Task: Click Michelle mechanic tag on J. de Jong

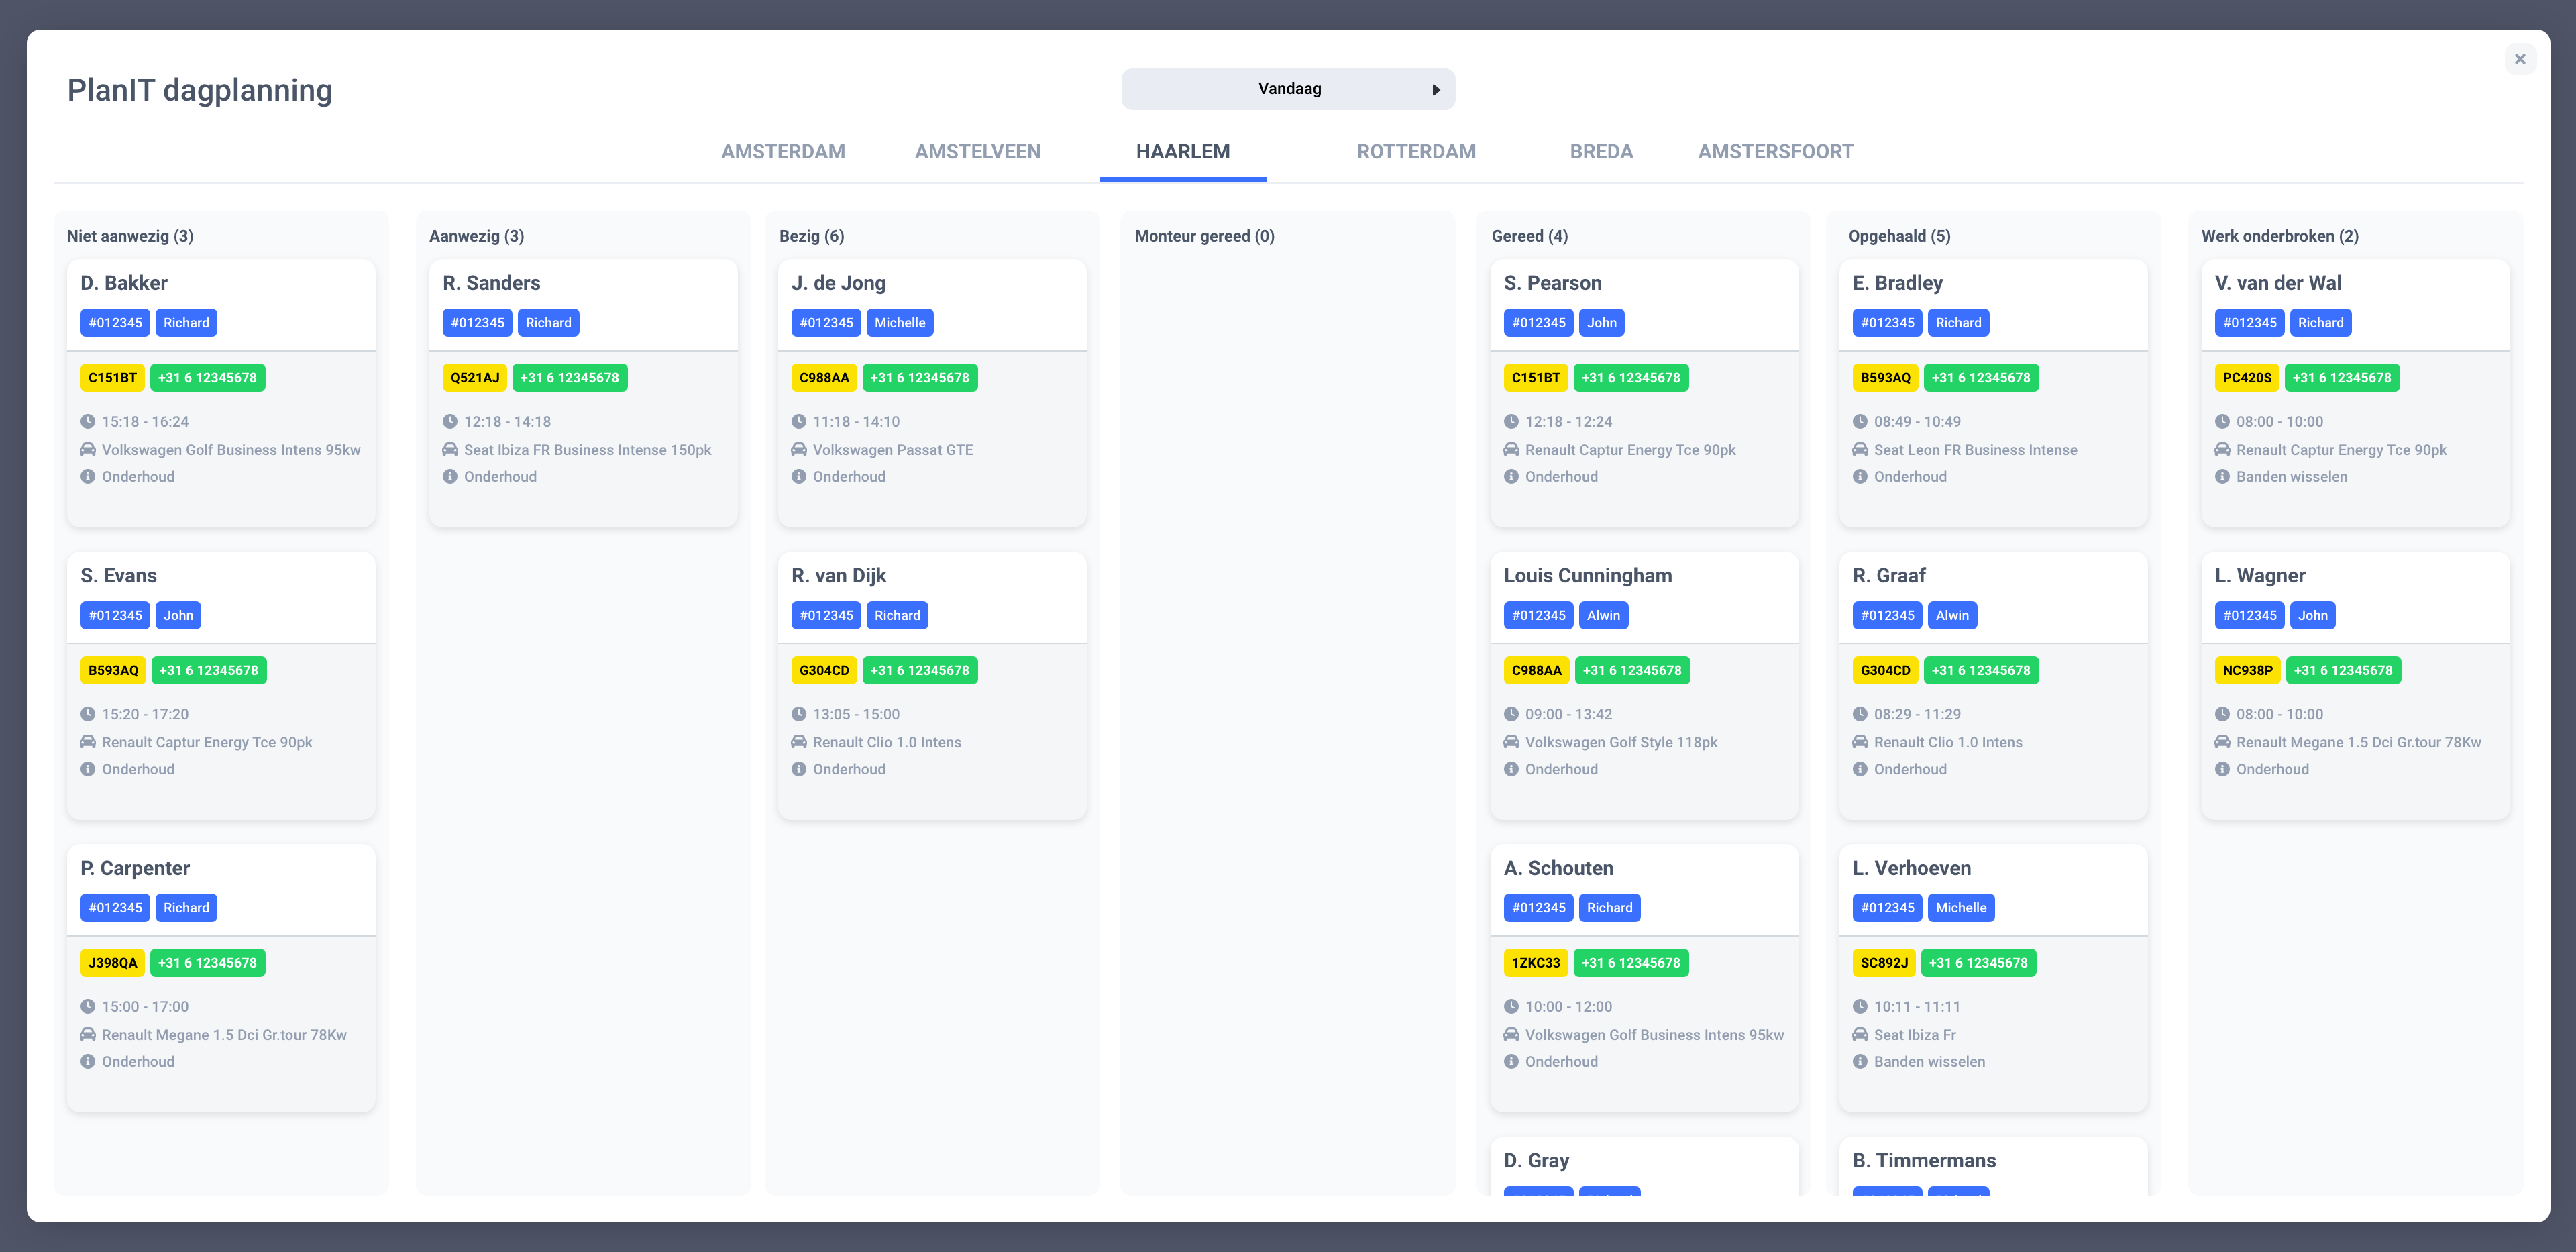Action: (899, 323)
